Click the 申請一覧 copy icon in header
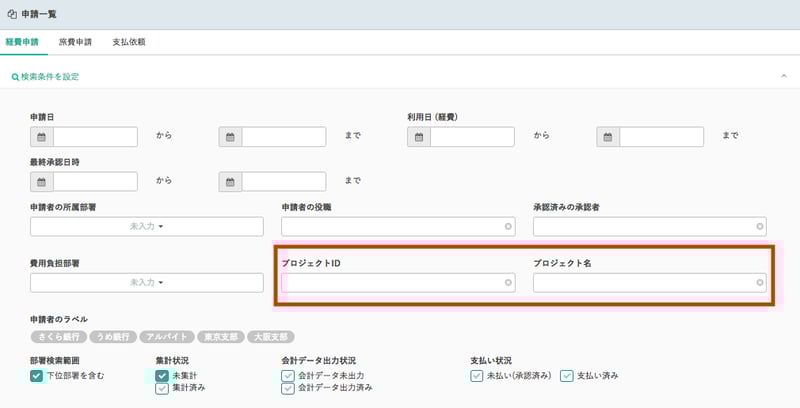800x408 pixels. pos(12,14)
